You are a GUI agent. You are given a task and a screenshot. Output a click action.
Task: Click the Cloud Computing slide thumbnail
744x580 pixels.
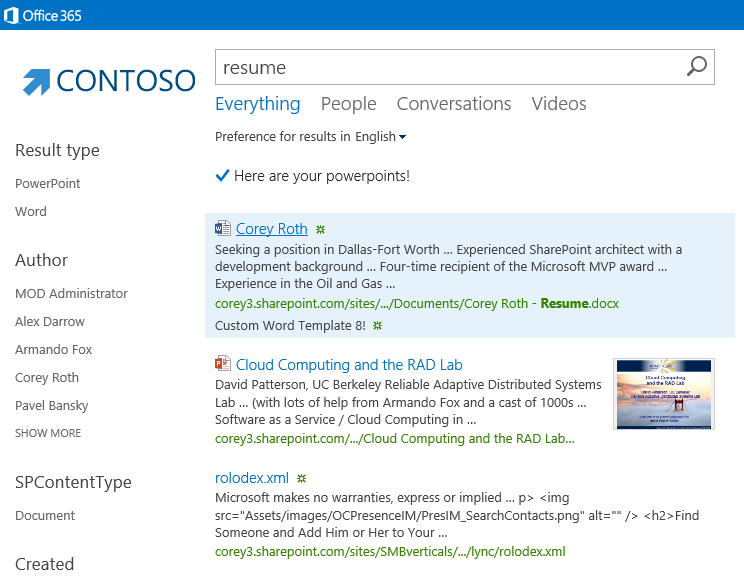click(664, 394)
